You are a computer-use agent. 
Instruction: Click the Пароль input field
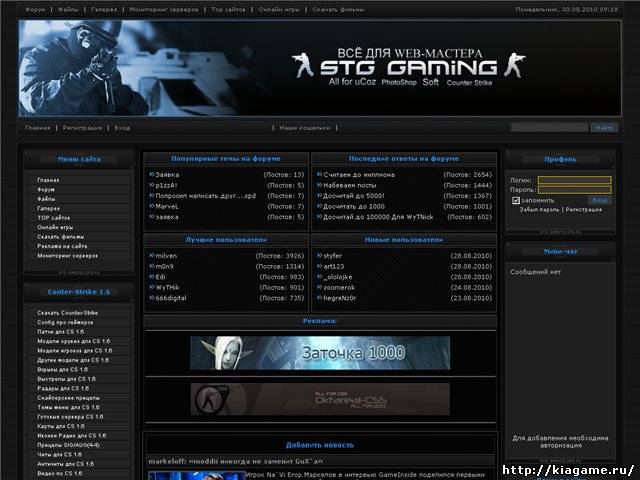pyautogui.click(x=574, y=190)
